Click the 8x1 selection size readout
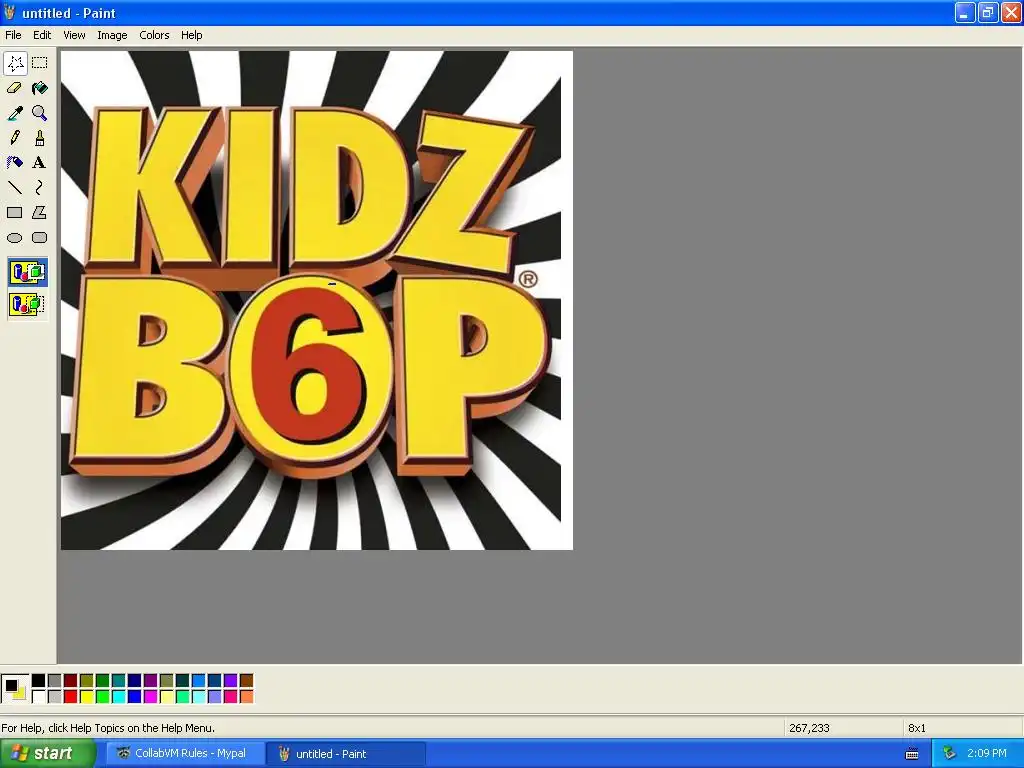 point(916,728)
